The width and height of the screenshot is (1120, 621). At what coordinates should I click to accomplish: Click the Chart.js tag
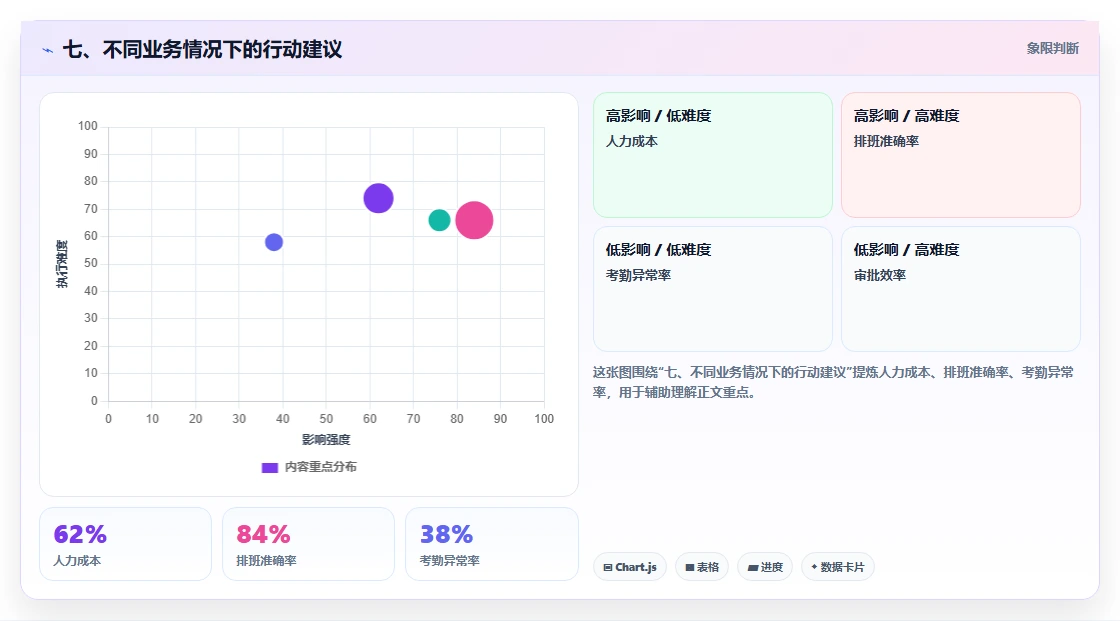pos(630,567)
